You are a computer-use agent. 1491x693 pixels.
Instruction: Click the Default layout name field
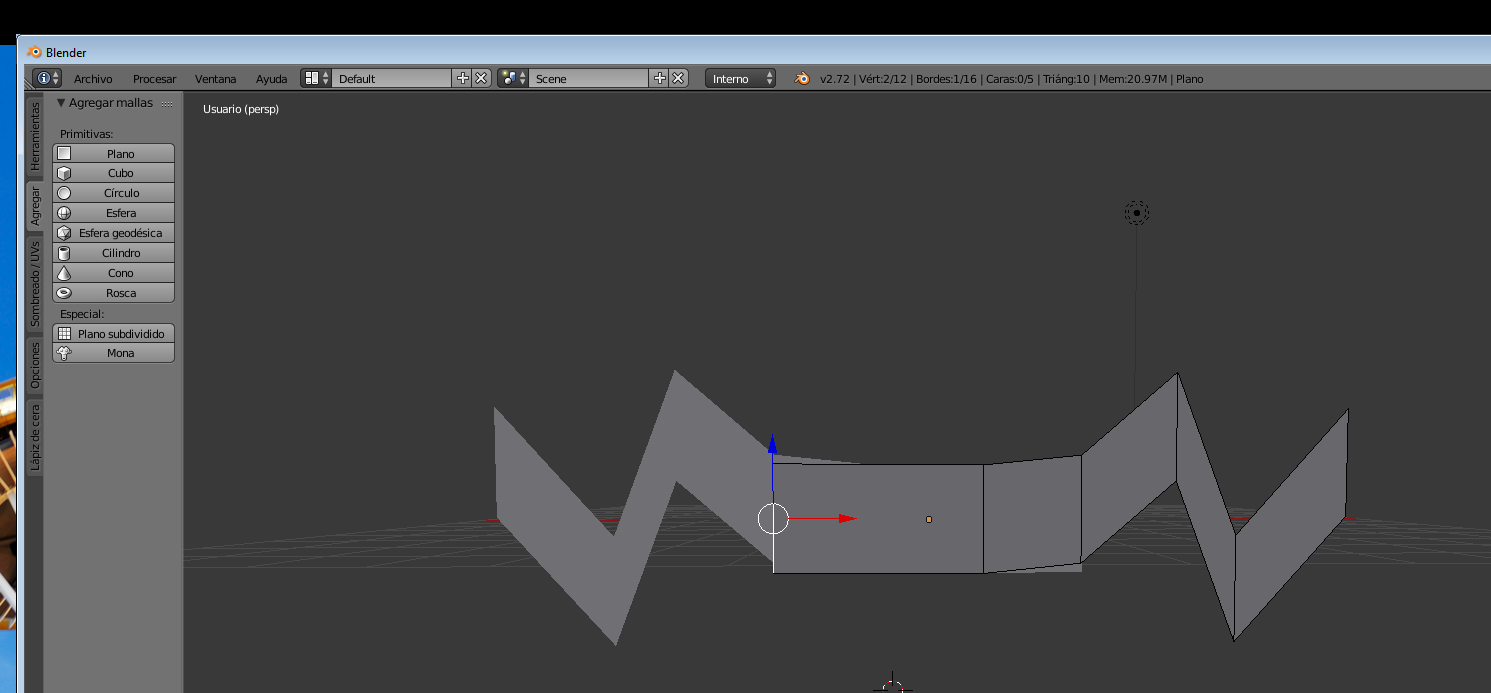pos(392,78)
